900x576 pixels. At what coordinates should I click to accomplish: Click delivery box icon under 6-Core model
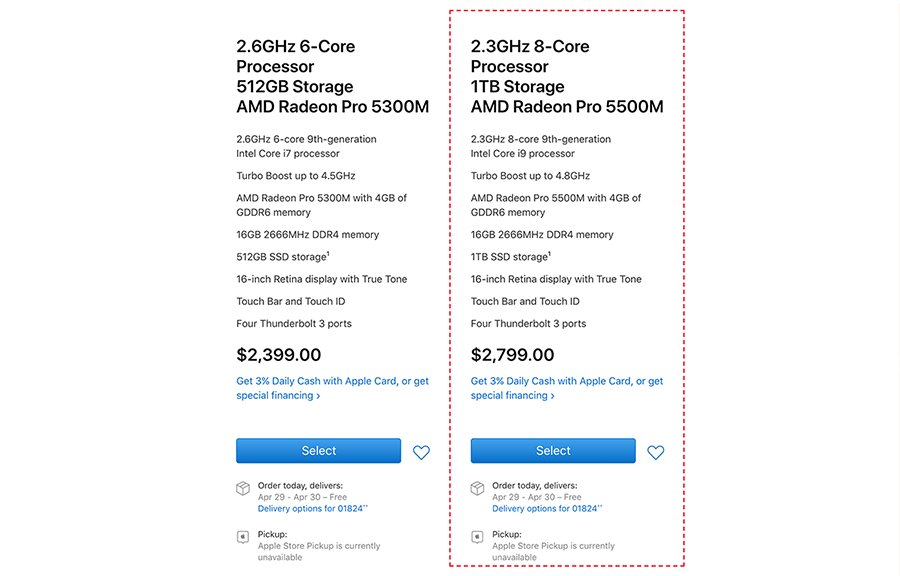pos(243,488)
